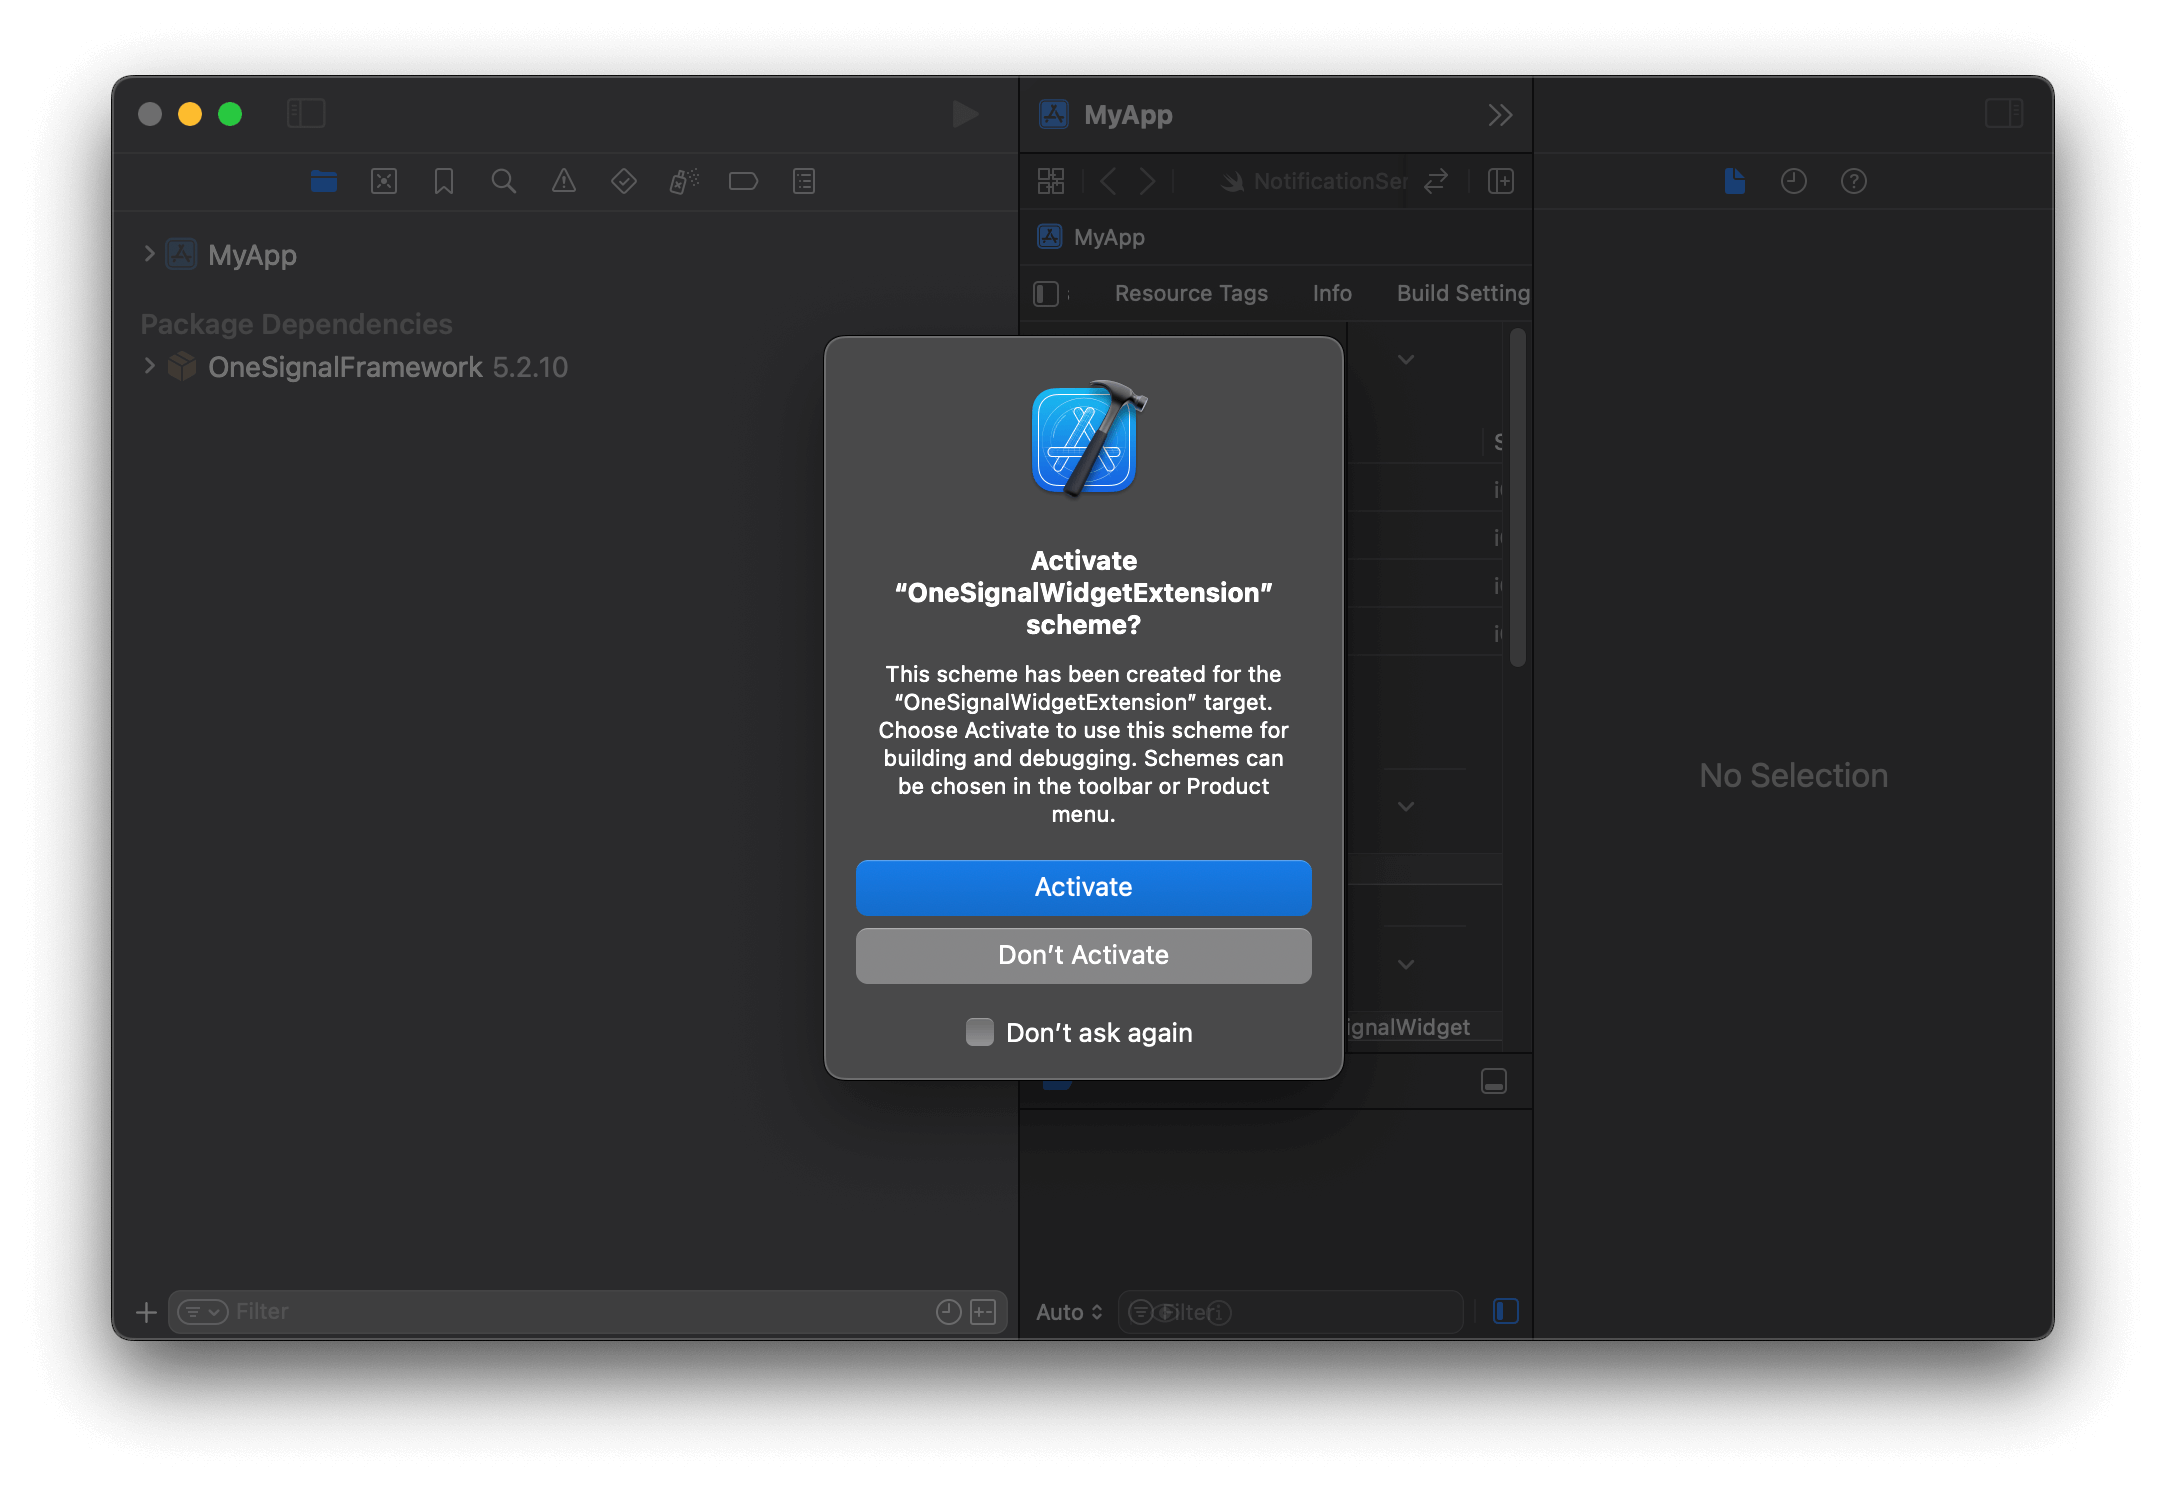Viewport: 2166px width, 1488px height.
Task: Toggle the inspector panel button
Action: 2004,114
